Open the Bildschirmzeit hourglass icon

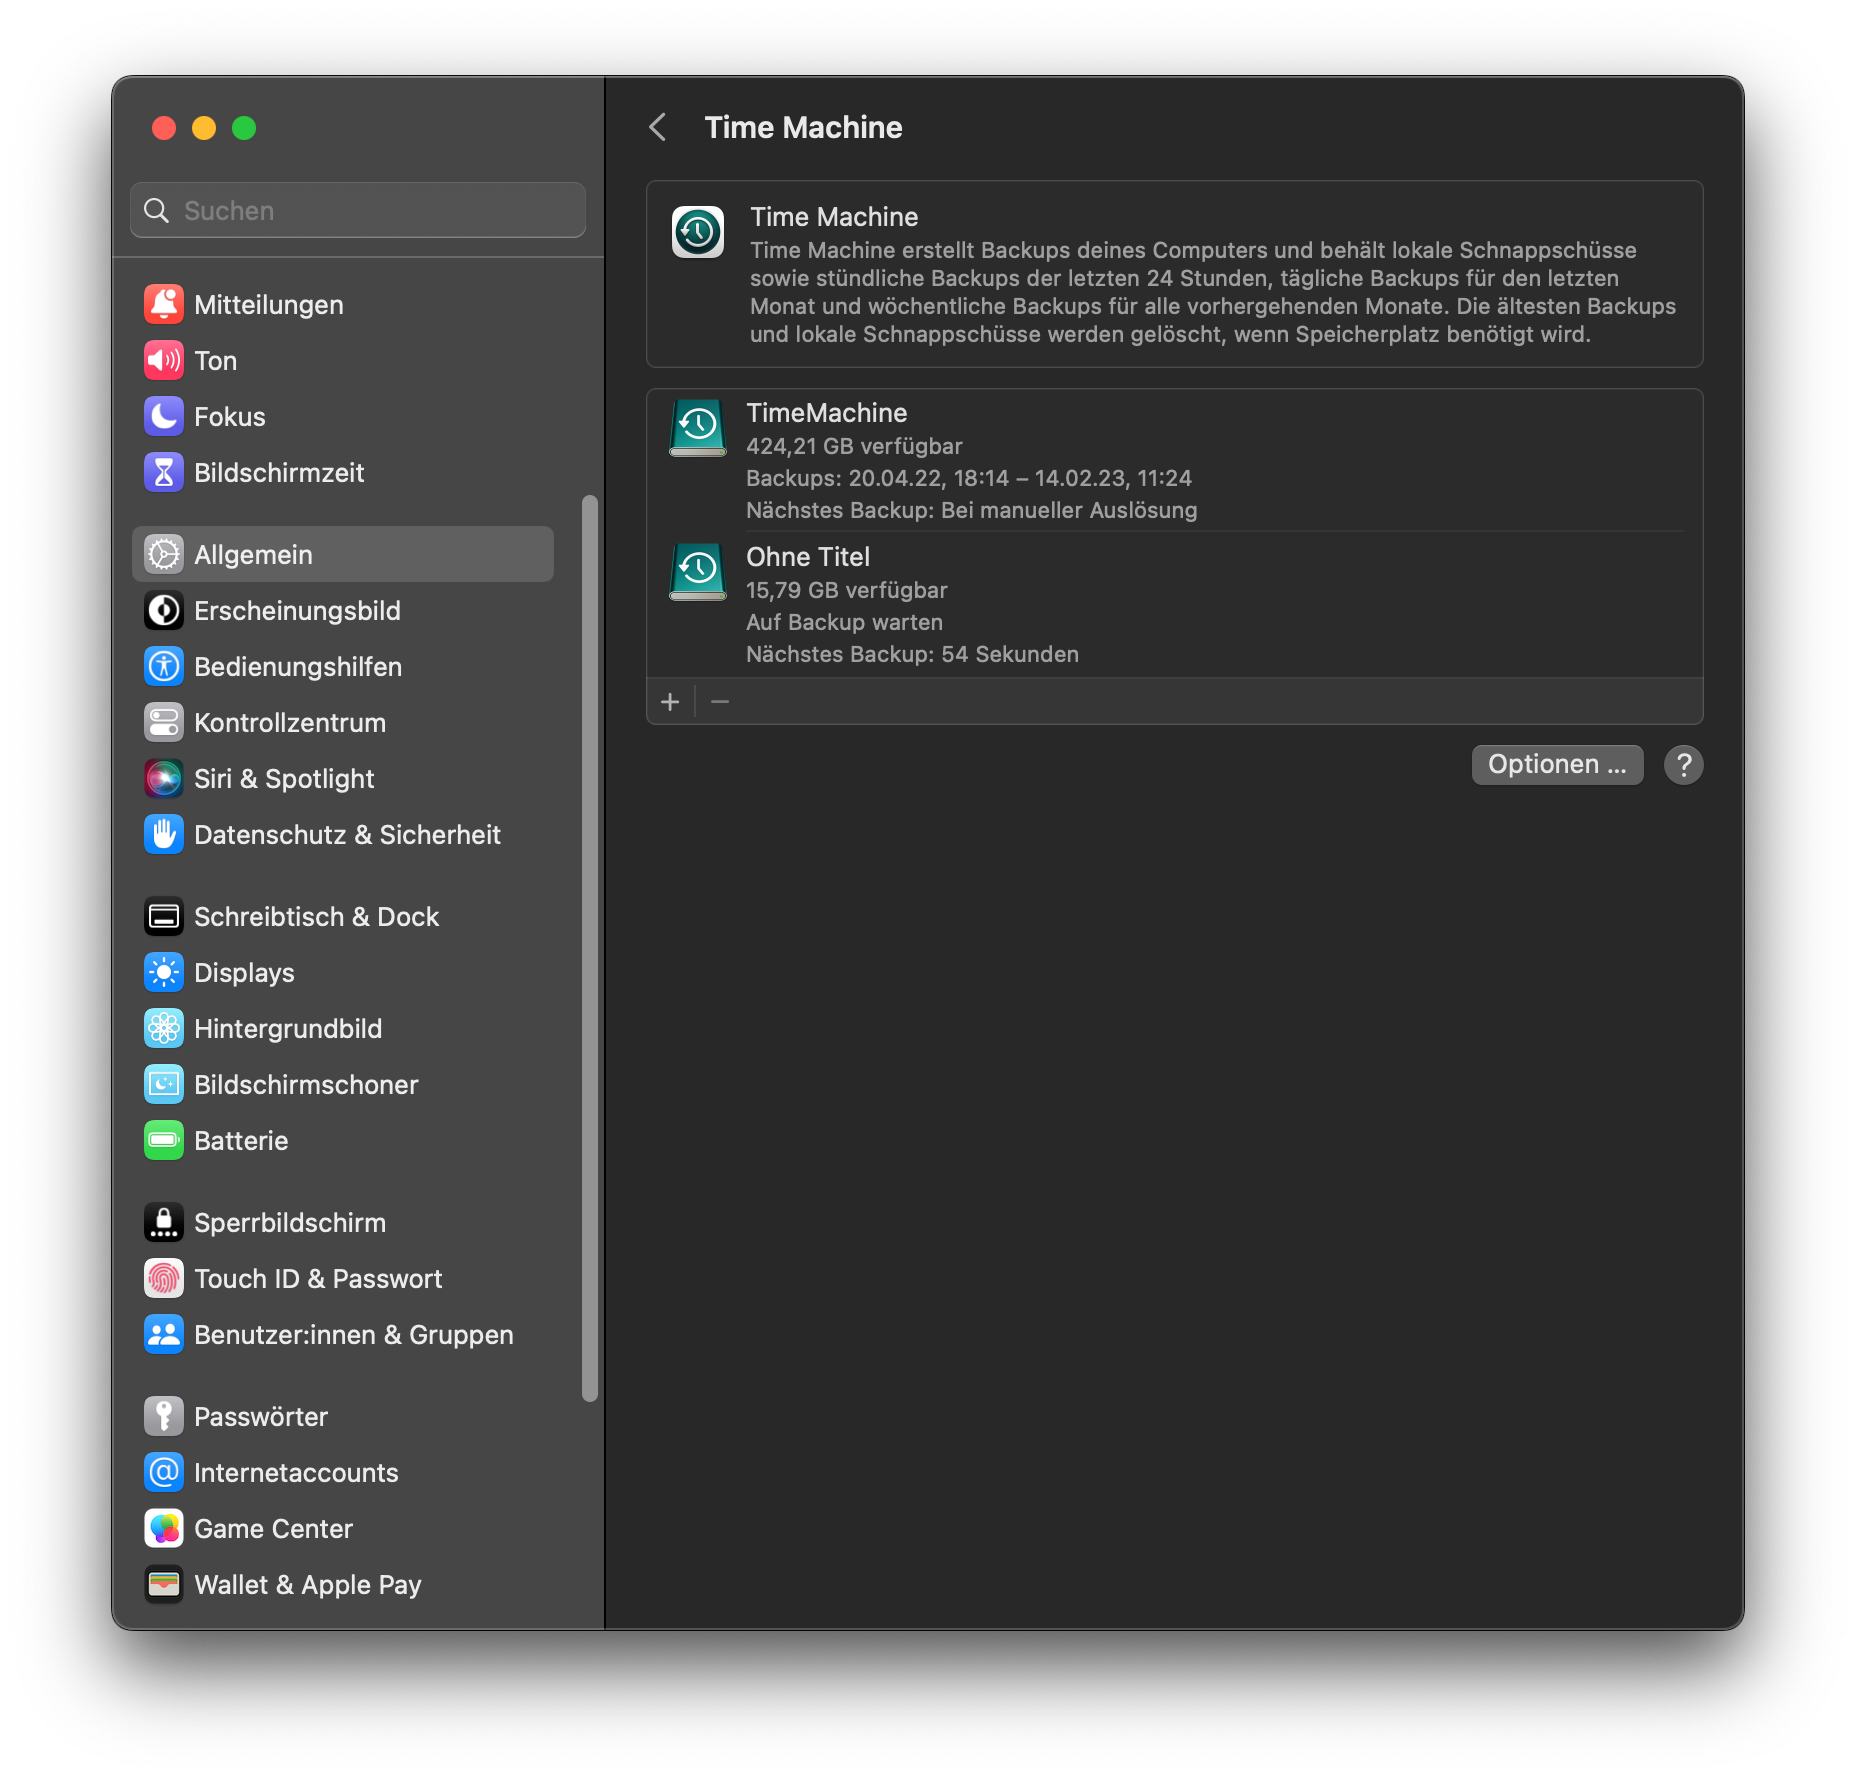point(164,473)
